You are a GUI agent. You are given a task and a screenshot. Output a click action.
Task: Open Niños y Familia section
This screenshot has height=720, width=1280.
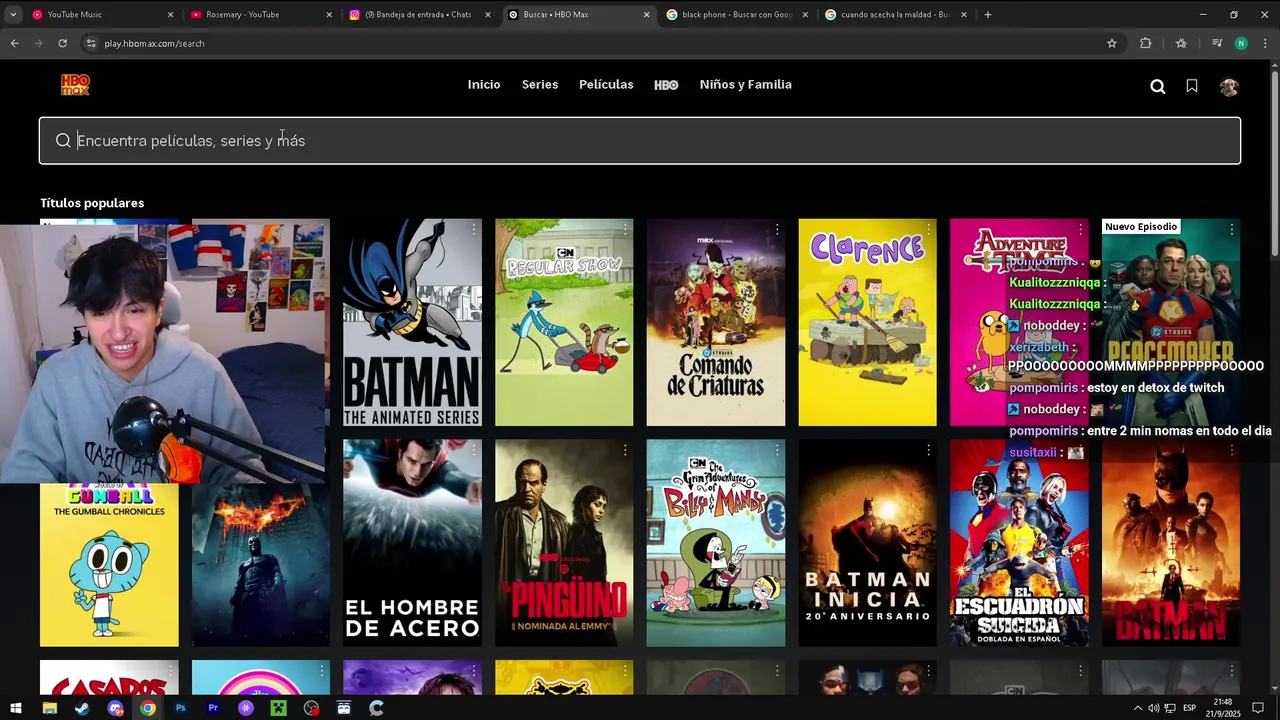(x=746, y=85)
